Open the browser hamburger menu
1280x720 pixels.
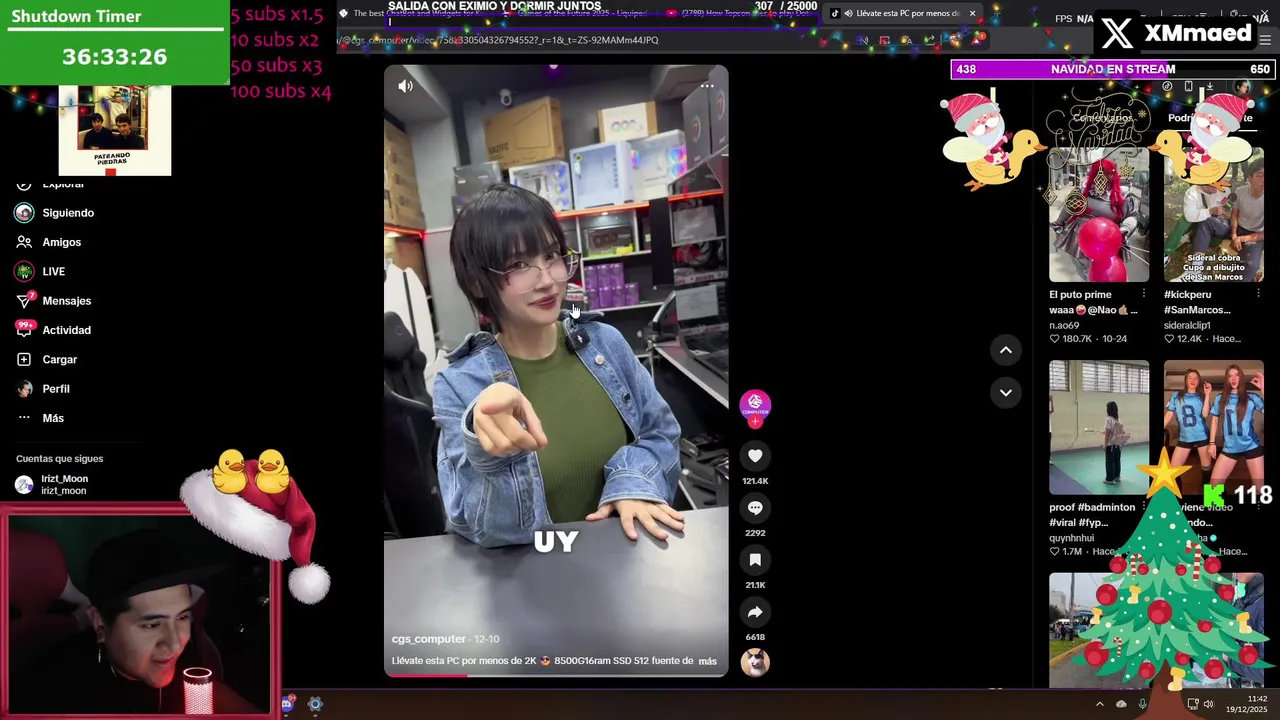click(1265, 40)
